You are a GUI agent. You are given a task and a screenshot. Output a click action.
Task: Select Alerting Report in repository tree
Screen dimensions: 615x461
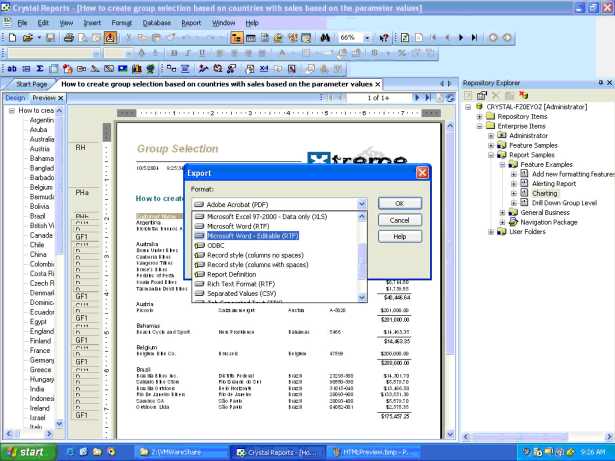point(554,184)
